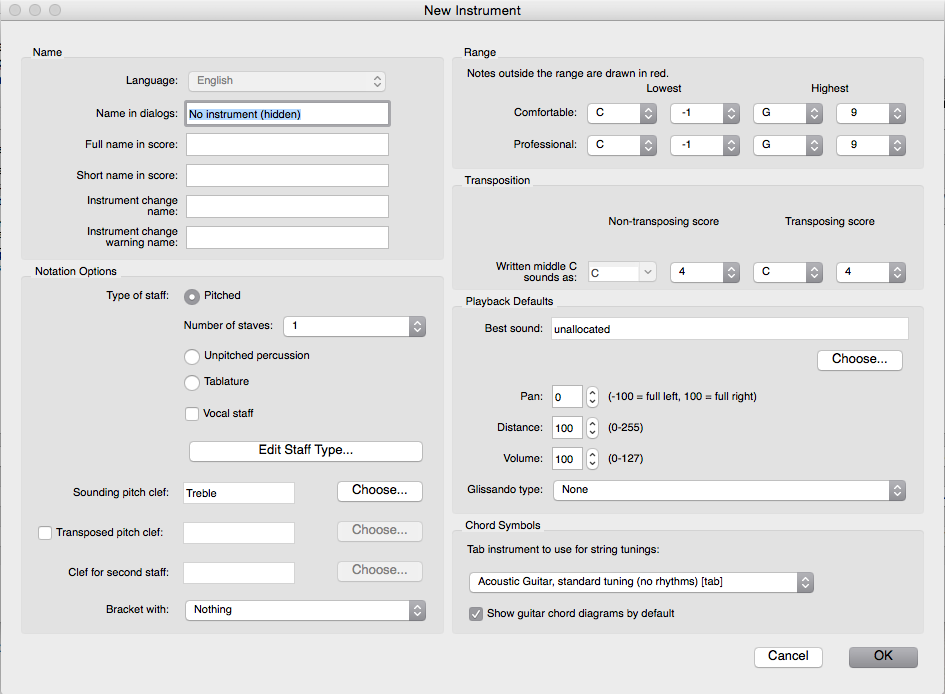Toggle the Transposed pitch clef checkbox
Image resolution: width=945 pixels, height=694 pixels.
click(45, 533)
